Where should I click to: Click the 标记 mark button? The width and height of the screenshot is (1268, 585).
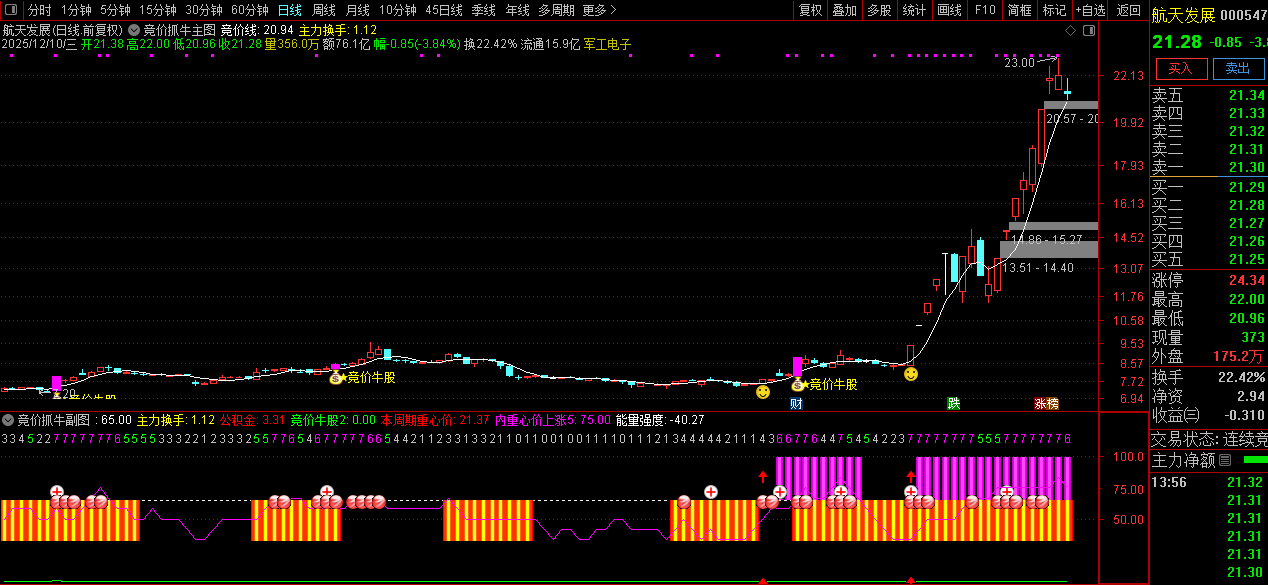coord(1054,10)
